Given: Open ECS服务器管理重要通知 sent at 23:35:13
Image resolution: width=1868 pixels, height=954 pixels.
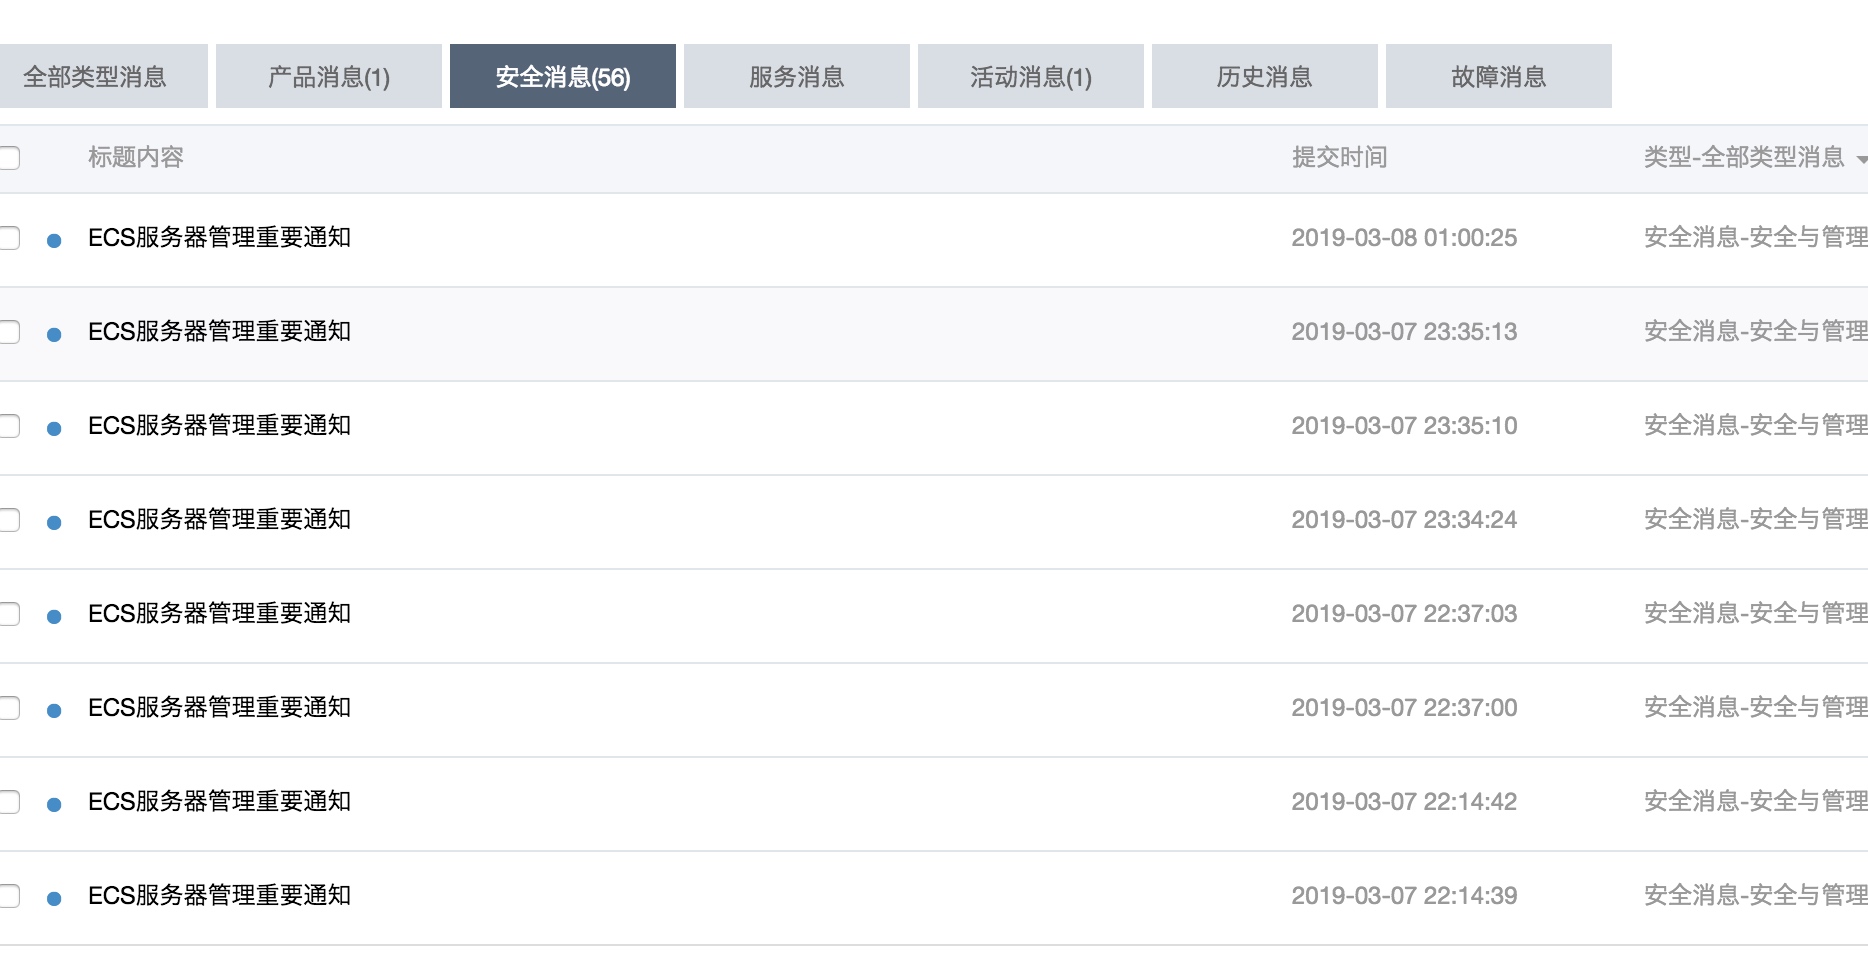Looking at the screenshot, I should point(220,332).
